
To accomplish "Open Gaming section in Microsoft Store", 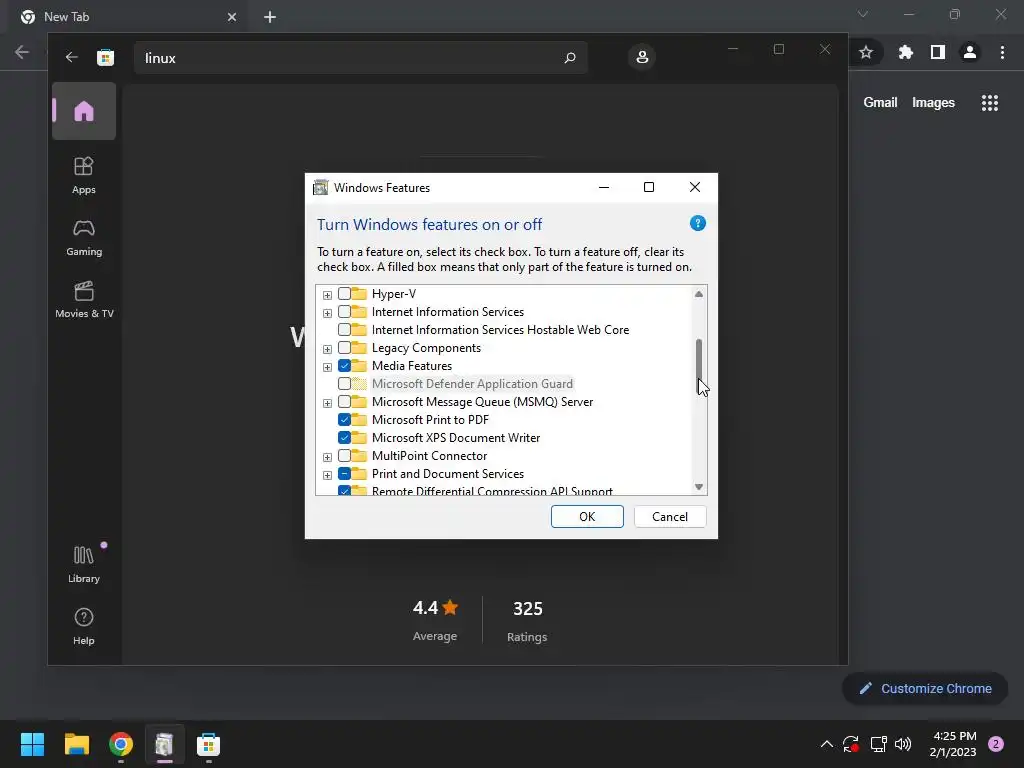I will click(84, 237).
